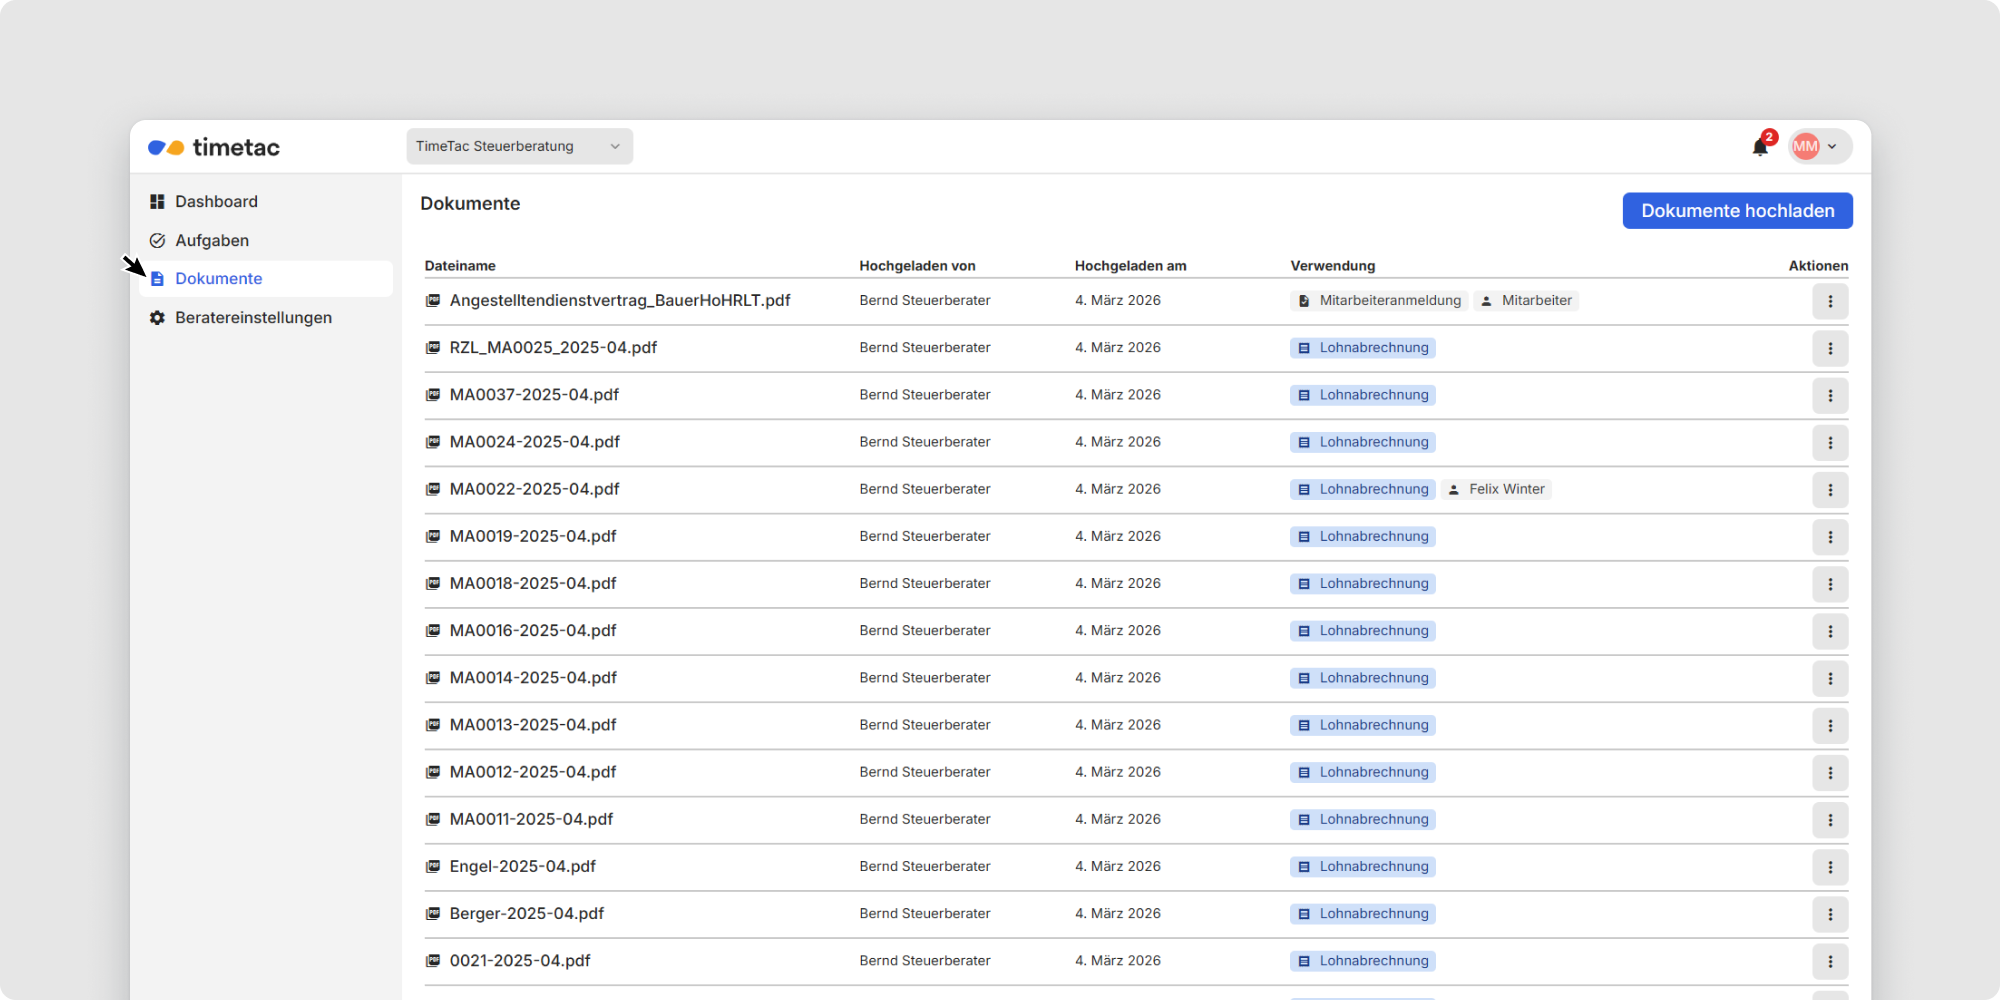Click the Dashboard grid icon in sidebar
This screenshot has width=2000, height=1000.
tap(157, 202)
